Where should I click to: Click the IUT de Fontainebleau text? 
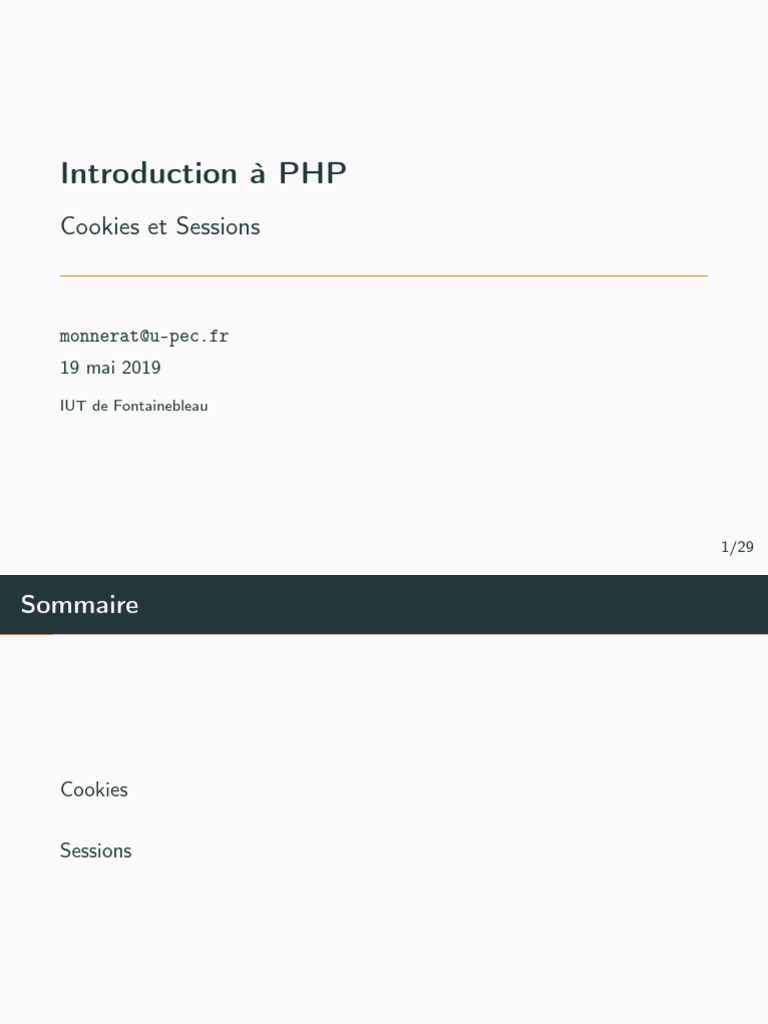click(x=134, y=406)
